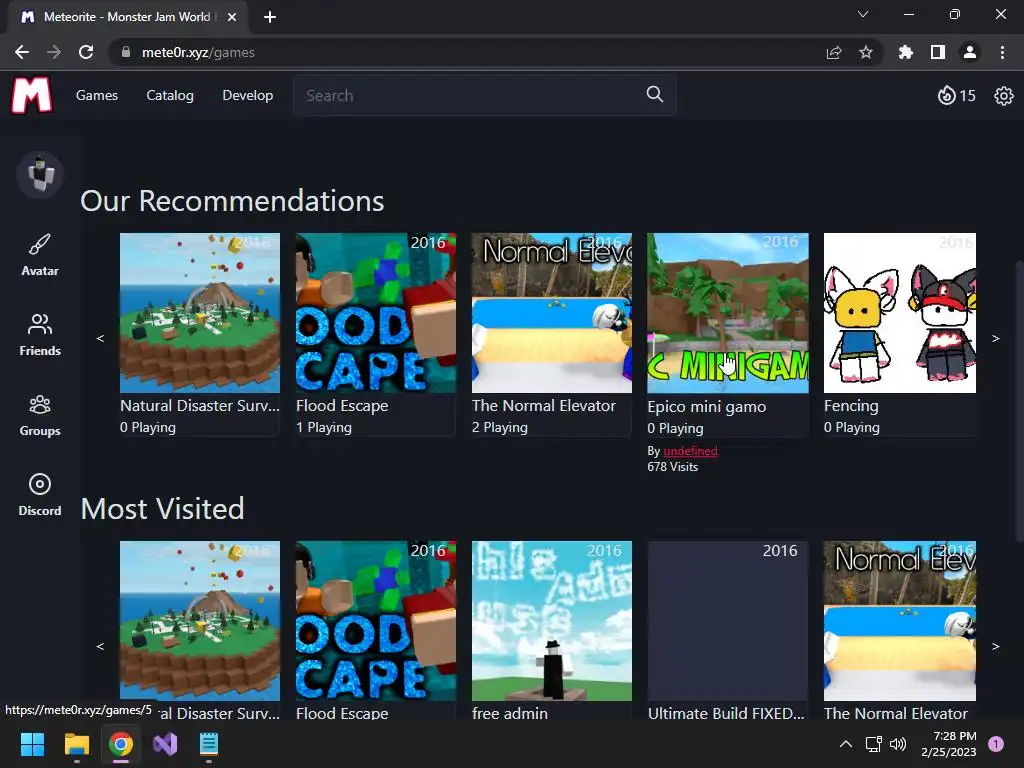Click the 'Flood Escape' title under Recommendations
Screen dimensions: 1024x768
click(x=342, y=406)
